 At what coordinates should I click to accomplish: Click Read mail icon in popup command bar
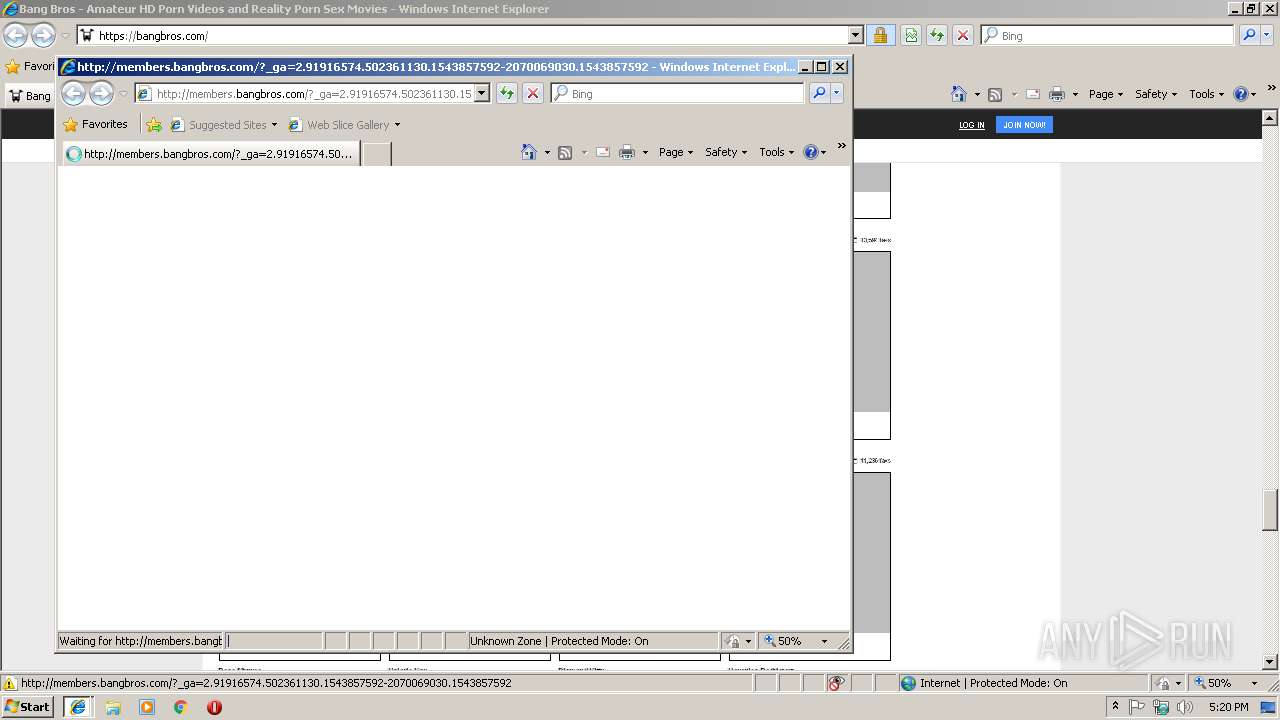603,152
